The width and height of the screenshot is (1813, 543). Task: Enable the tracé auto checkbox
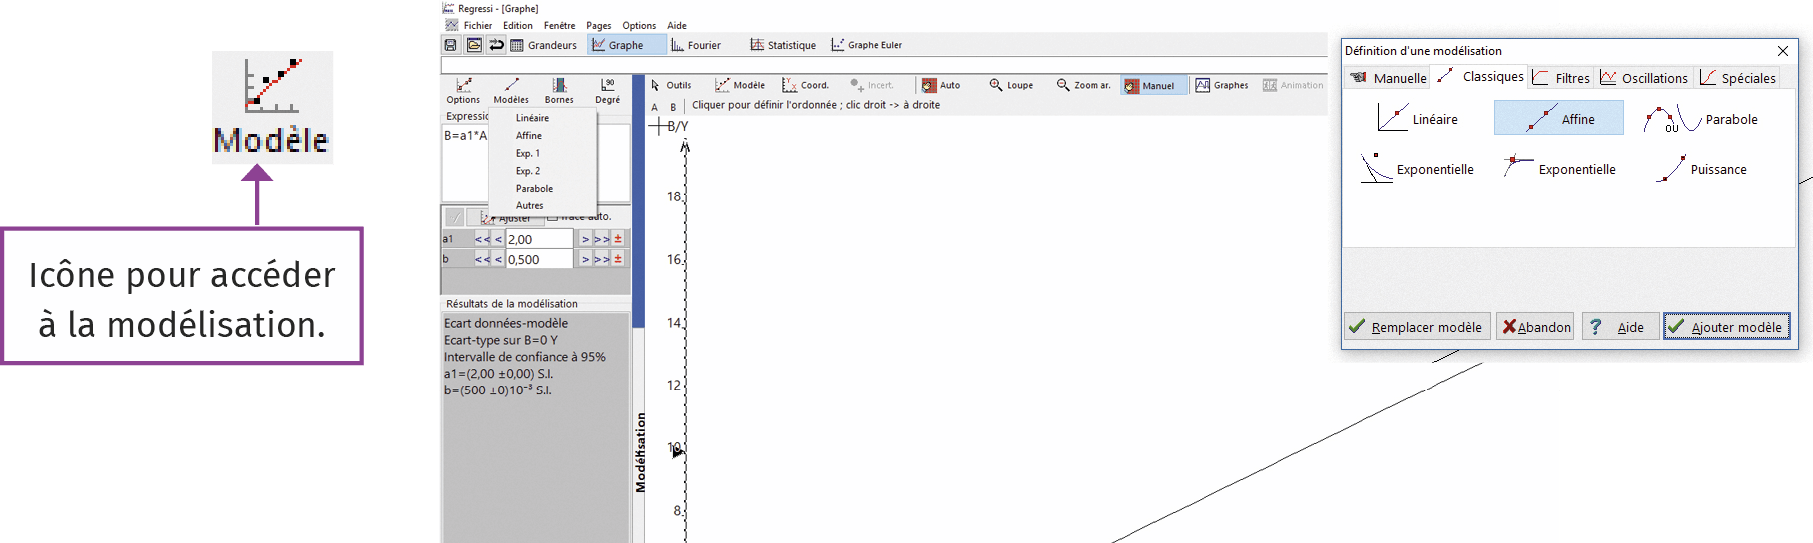(553, 217)
